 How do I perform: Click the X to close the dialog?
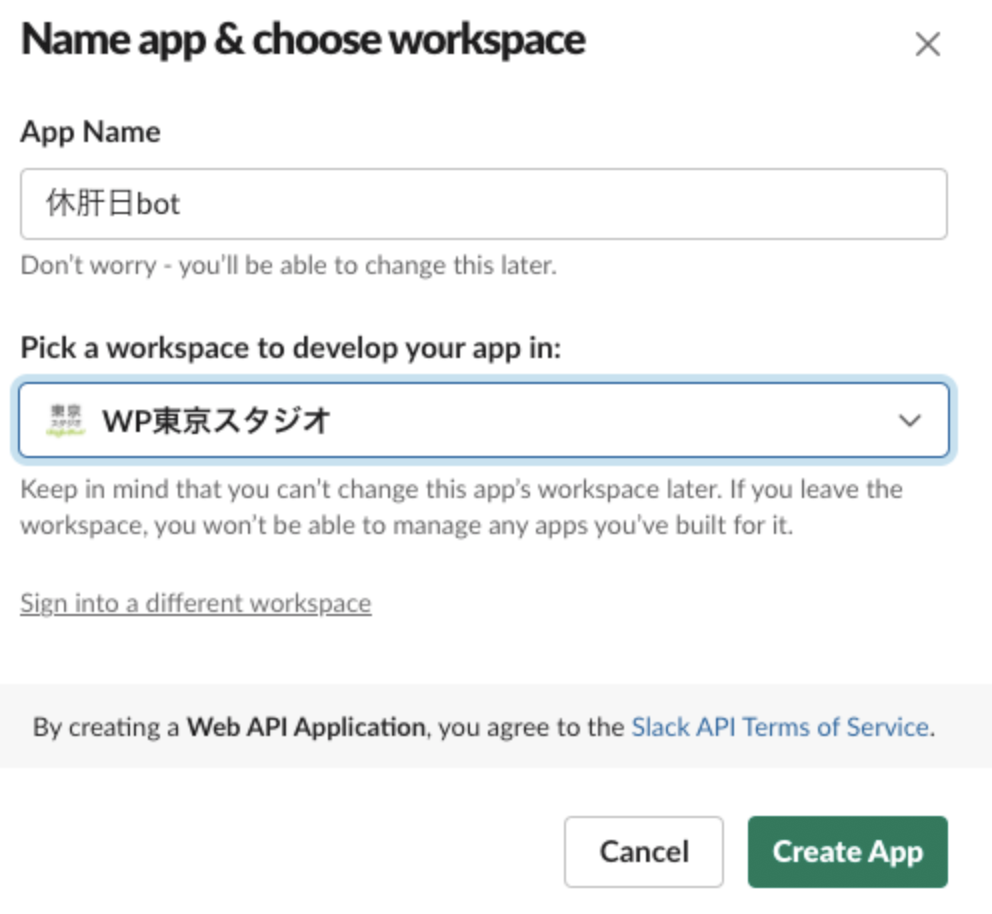pyautogui.click(x=928, y=44)
